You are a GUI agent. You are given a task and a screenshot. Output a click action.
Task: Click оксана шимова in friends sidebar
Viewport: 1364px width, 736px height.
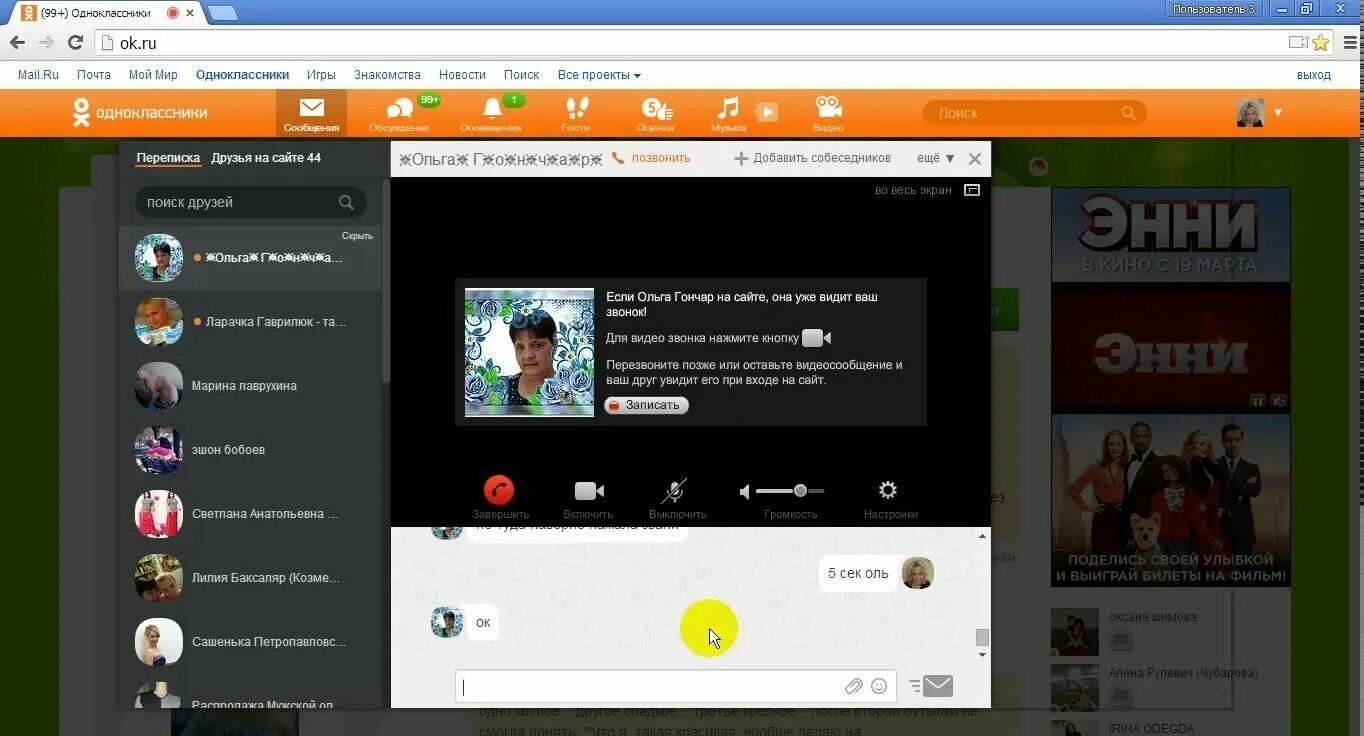(x=1152, y=617)
